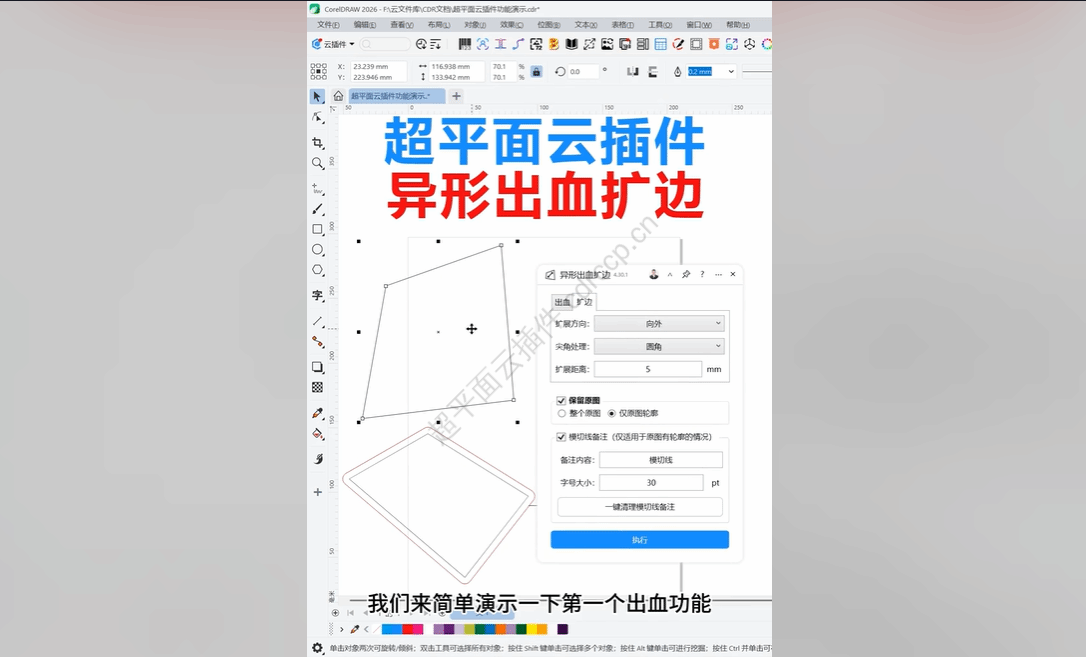Select the Interactive fill bucket tool
Screen dimensions: 1086x657
317,435
